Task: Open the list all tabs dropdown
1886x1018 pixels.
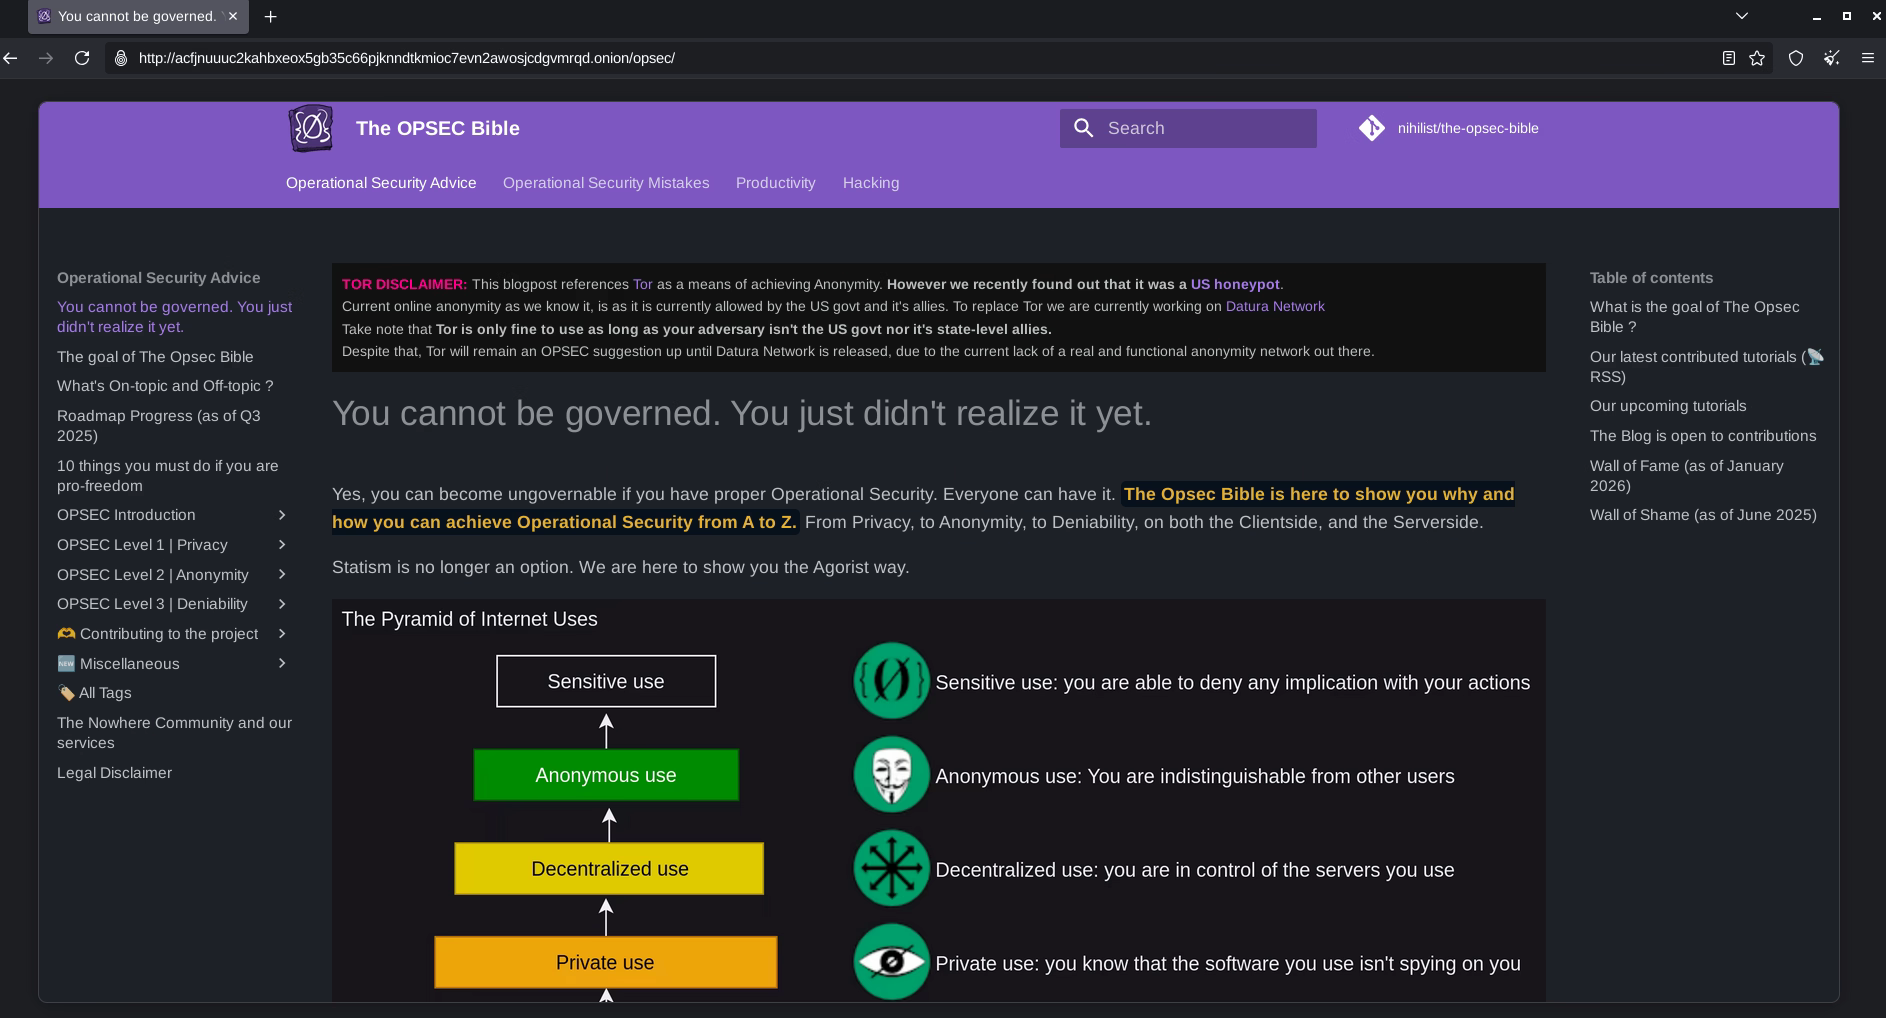Action: [1741, 16]
